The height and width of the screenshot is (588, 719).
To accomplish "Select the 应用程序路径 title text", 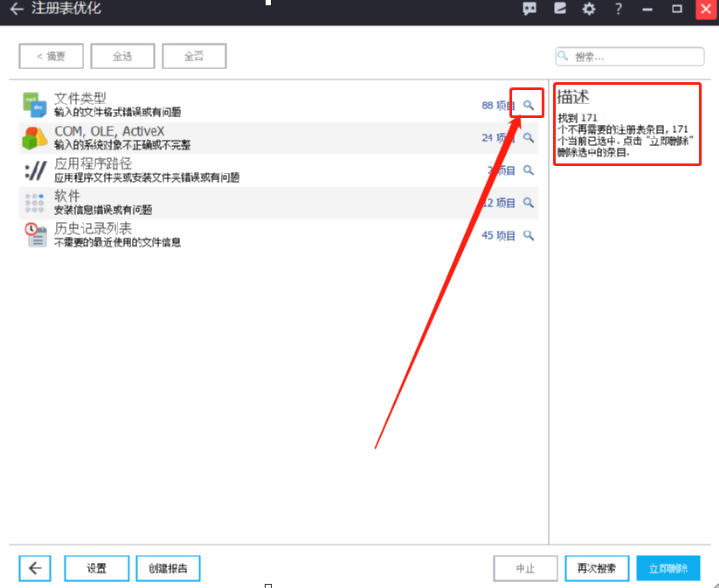I will 93,163.
